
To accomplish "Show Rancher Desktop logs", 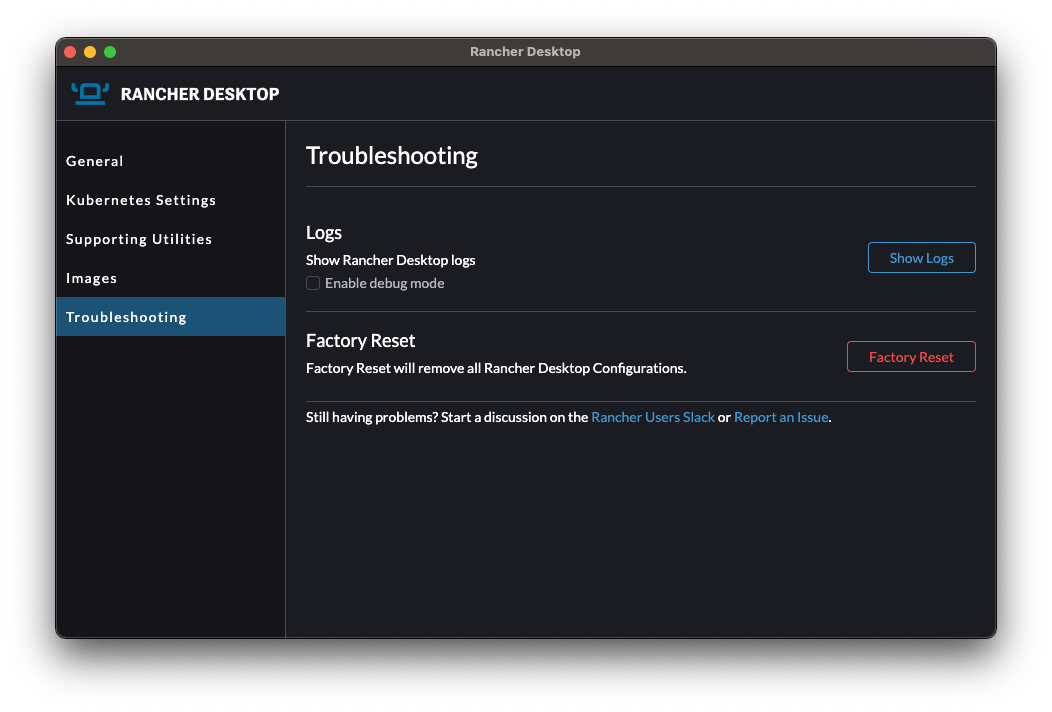I will click(921, 257).
